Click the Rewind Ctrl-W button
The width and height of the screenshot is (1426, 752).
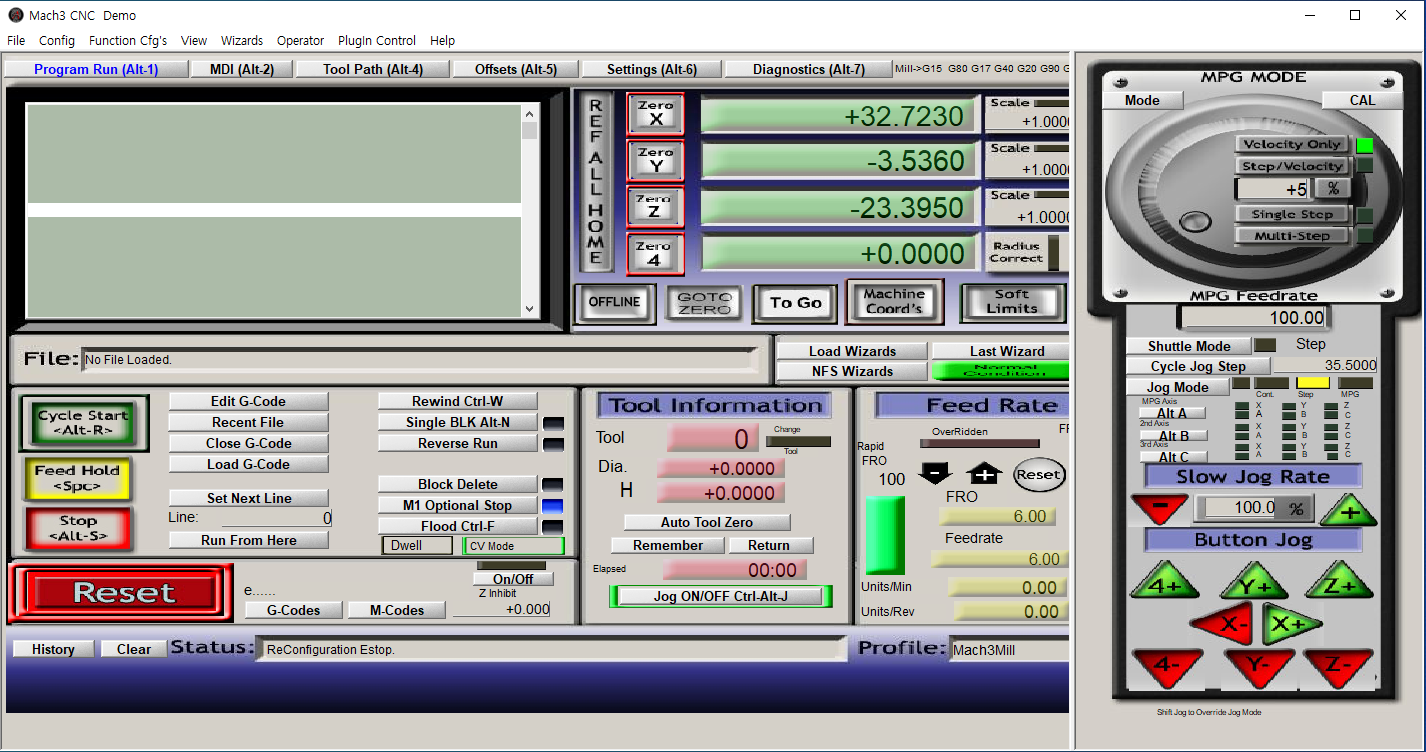click(457, 401)
